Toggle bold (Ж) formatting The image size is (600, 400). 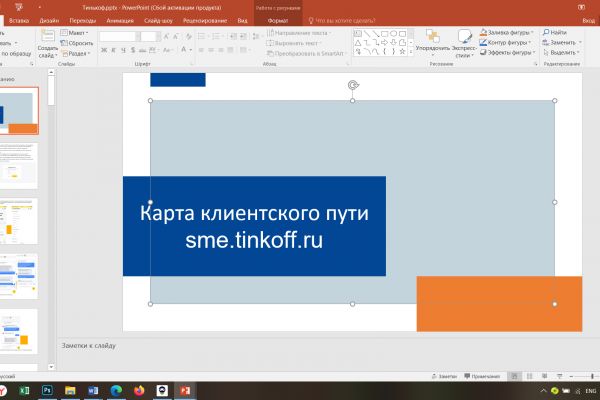coord(104,50)
